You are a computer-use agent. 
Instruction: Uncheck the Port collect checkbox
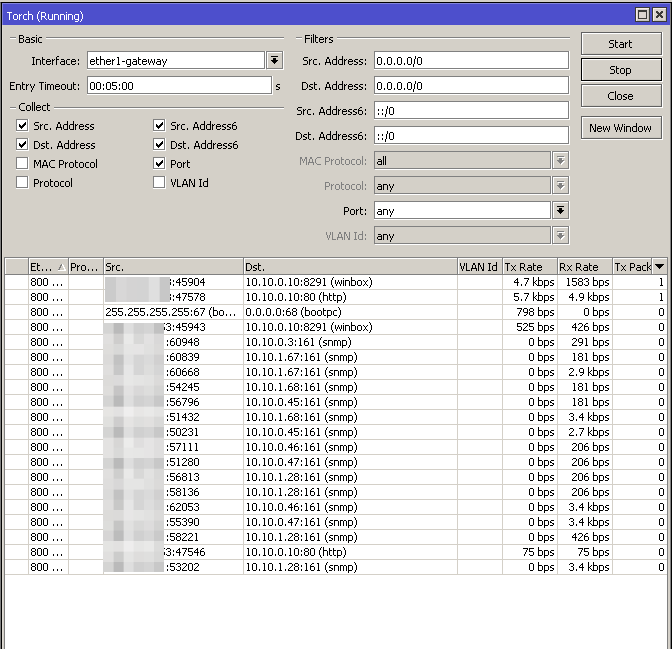coord(159,164)
